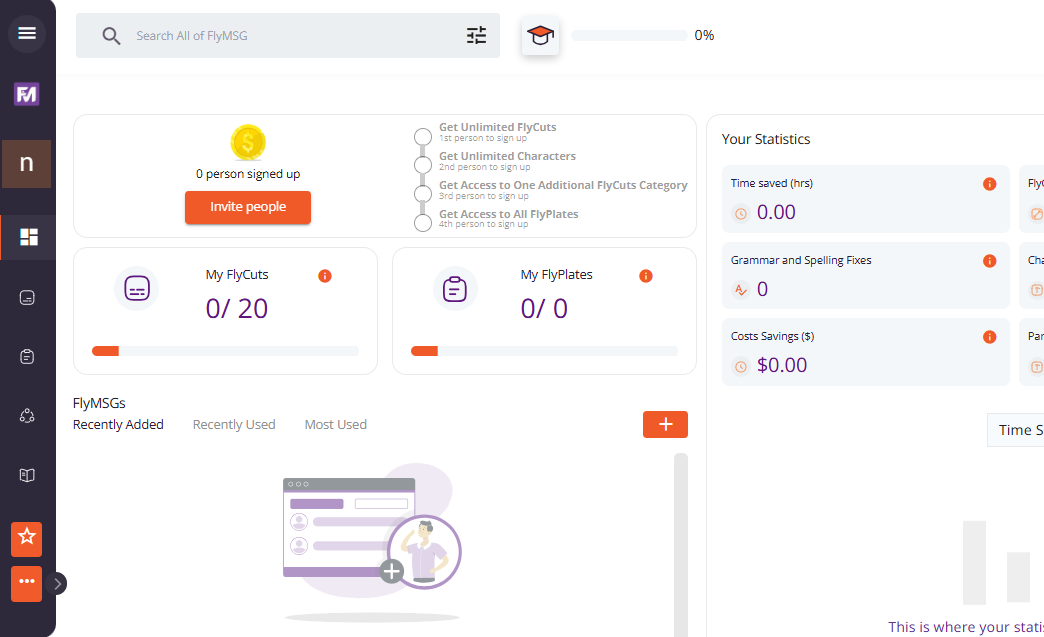Click the graduation cap training icon

(x=540, y=35)
